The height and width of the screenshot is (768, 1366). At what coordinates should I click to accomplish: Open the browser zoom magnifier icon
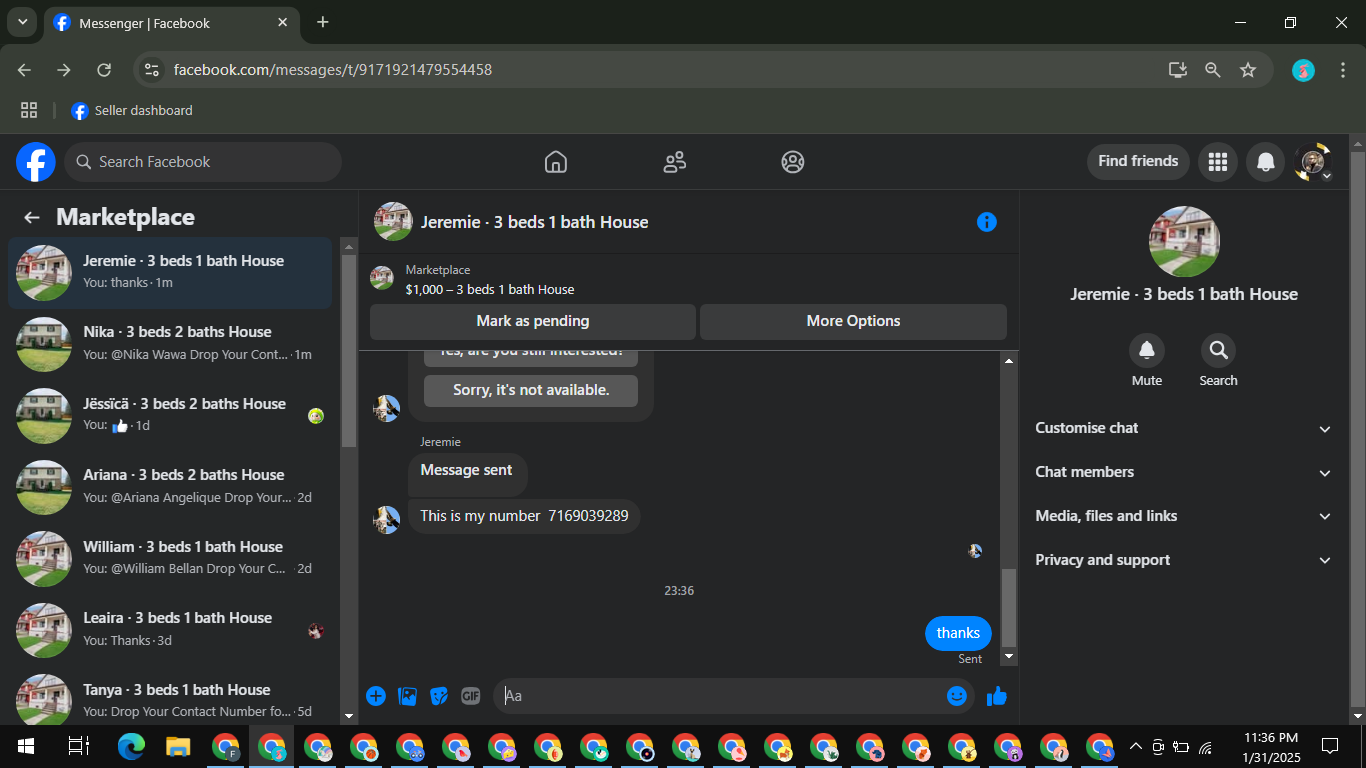pyautogui.click(x=1213, y=70)
